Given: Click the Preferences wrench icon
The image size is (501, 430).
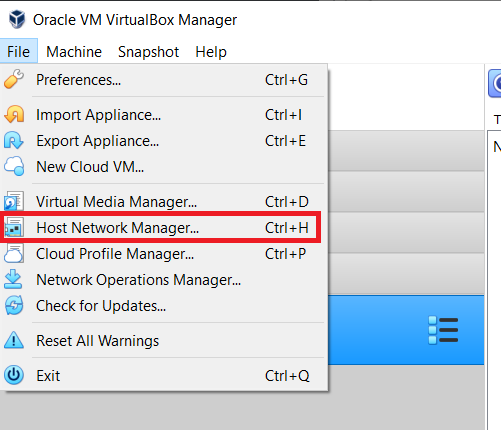Looking at the screenshot, I should click(14, 79).
